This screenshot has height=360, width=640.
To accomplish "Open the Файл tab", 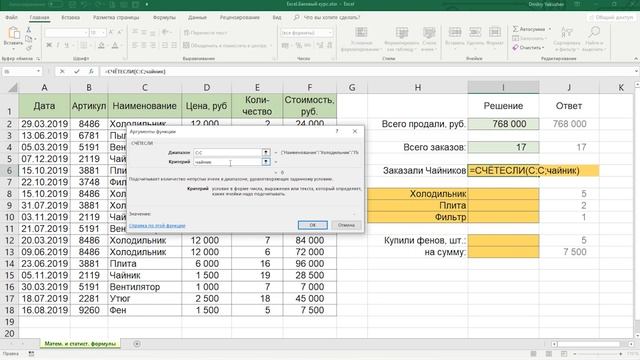I will point(11,18).
